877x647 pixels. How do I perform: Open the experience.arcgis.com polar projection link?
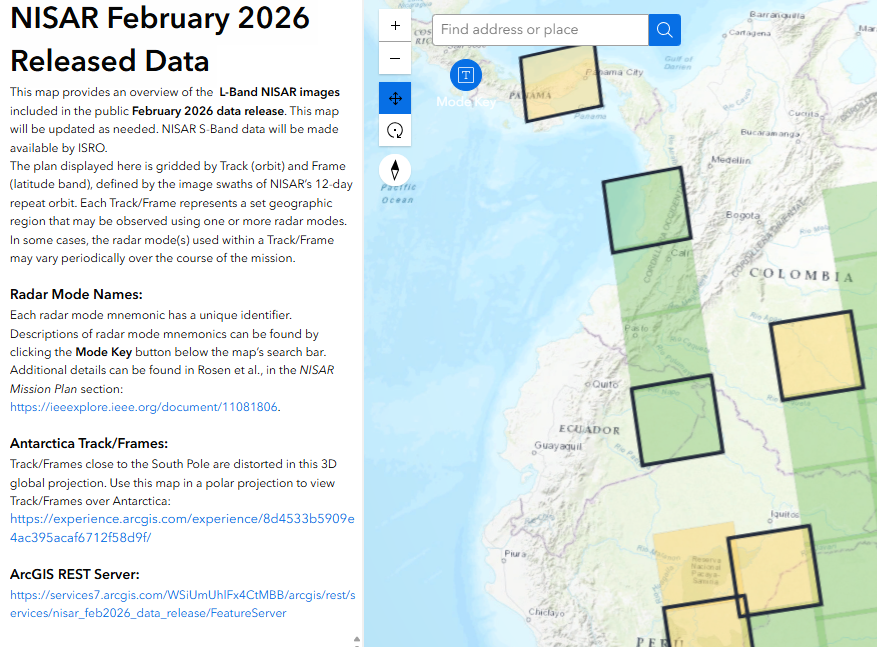coord(182,528)
